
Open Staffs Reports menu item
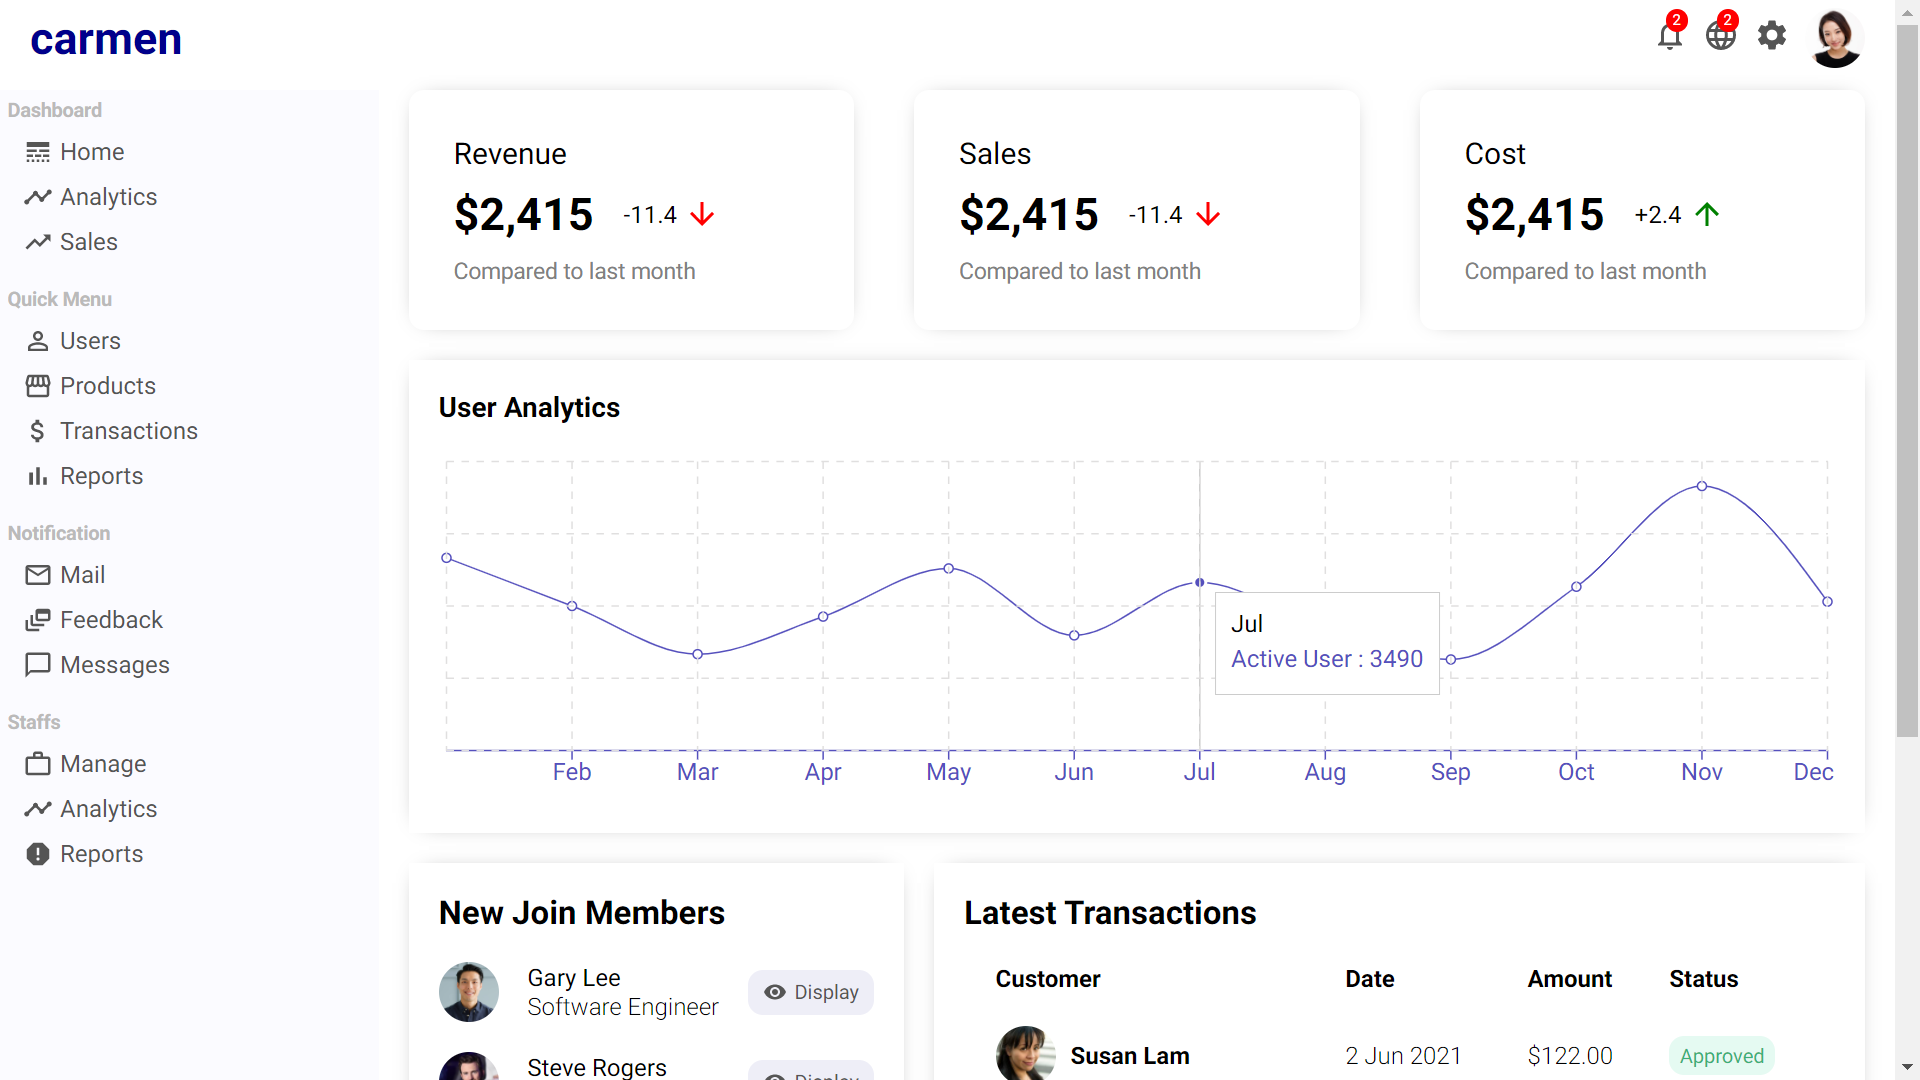pos(101,854)
